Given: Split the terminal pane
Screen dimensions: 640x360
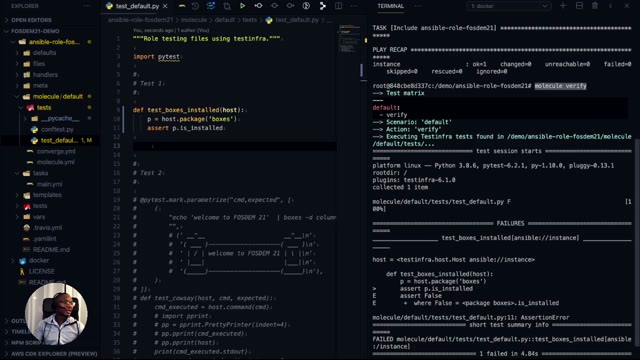Looking at the screenshot, I should pos(579,6).
